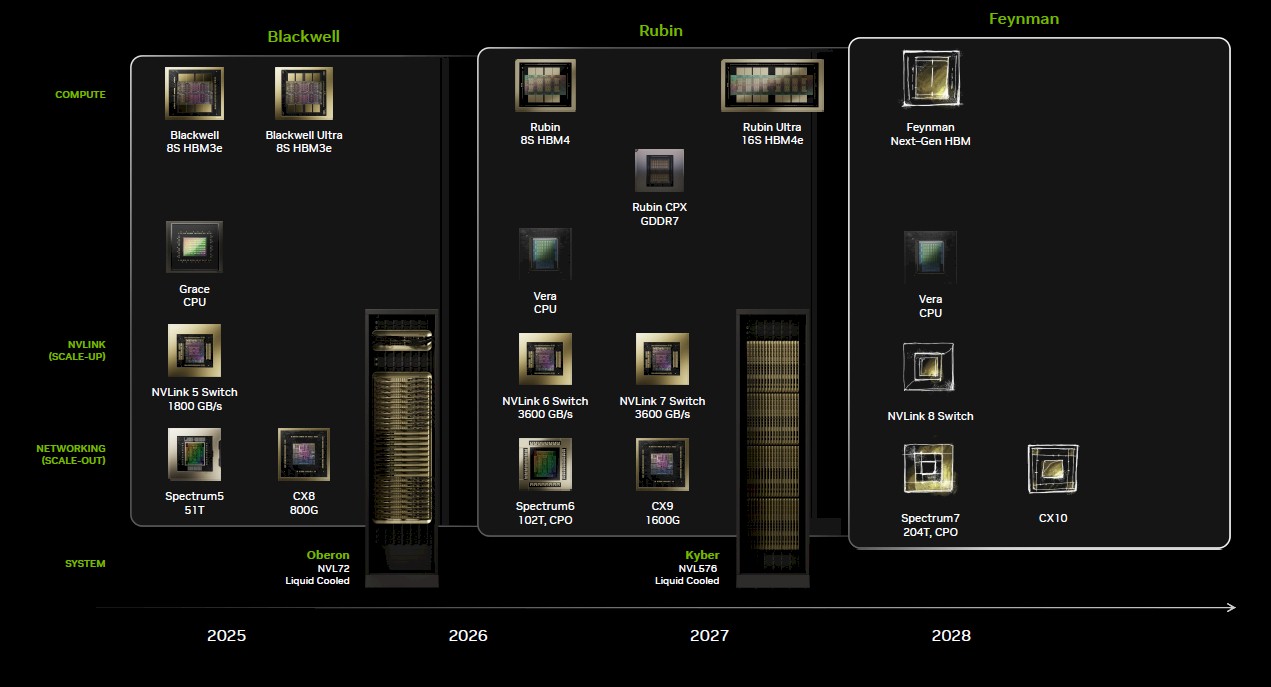The height and width of the screenshot is (687, 1271).
Task: Click the Spectrum5 51T chip icon
Action: (x=194, y=454)
